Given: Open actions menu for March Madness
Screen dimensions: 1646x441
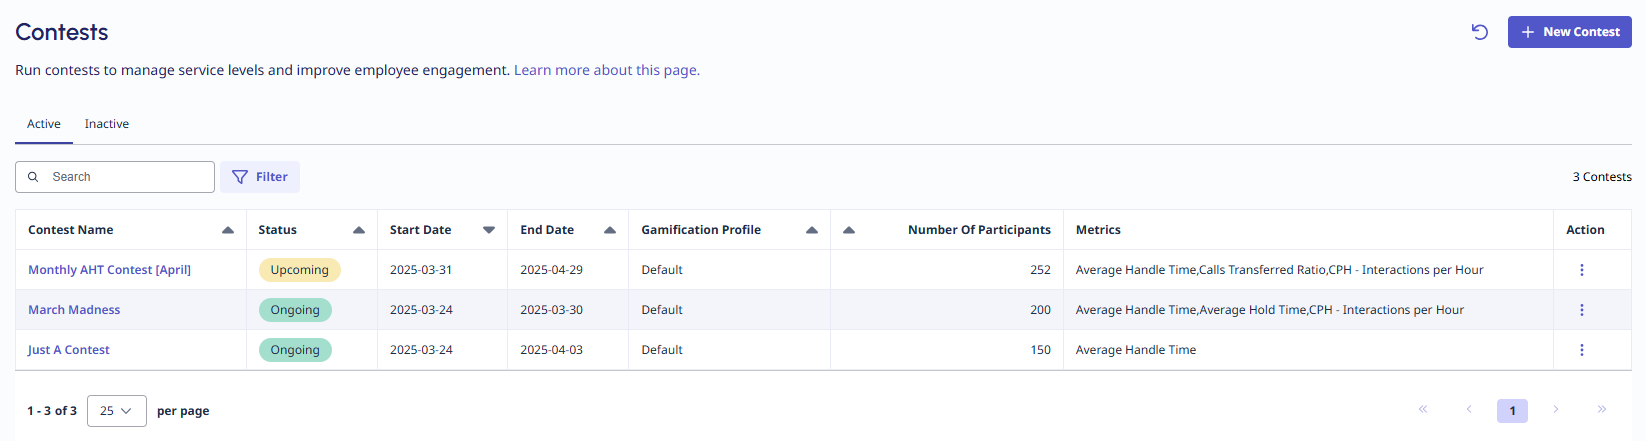Looking at the screenshot, I should click(x=1581, y=310).
